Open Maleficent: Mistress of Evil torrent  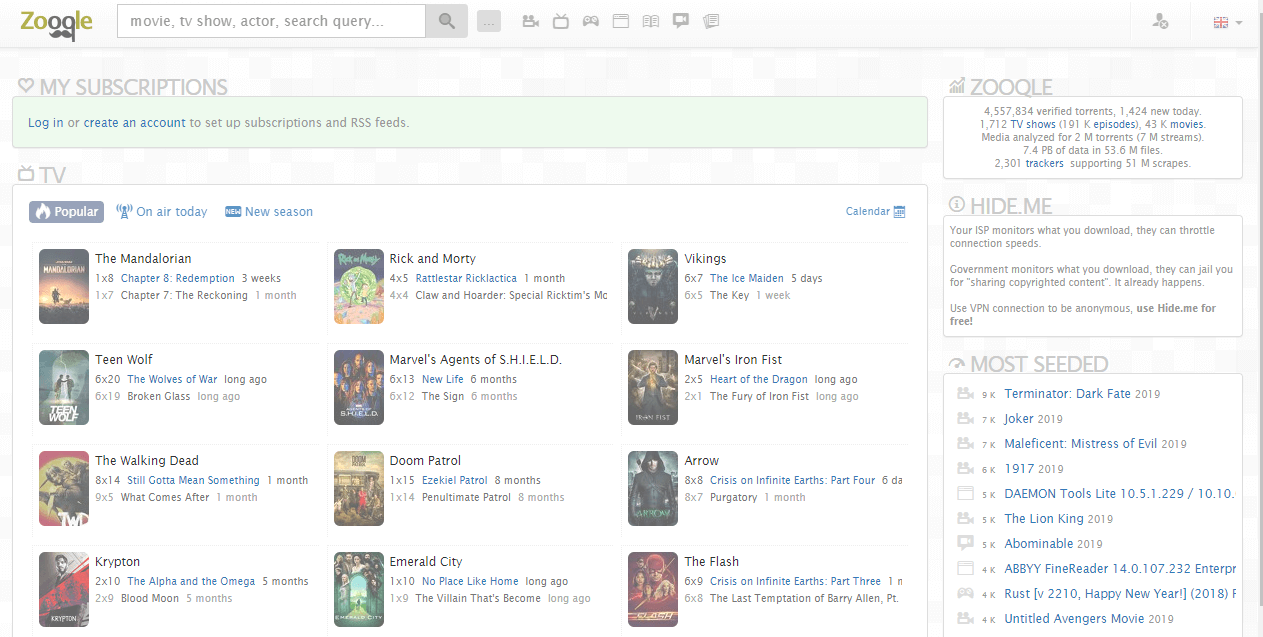[1081, 444]
